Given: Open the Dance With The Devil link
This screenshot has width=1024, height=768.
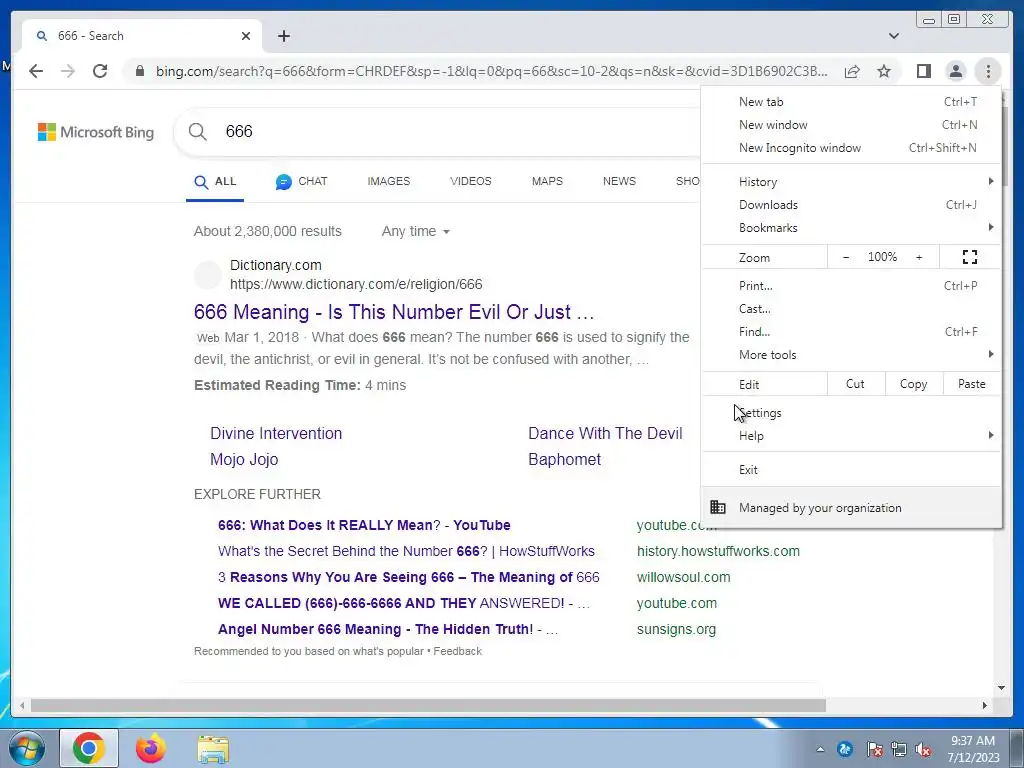Looking at the screenshot, I should (x=605, y=434).
